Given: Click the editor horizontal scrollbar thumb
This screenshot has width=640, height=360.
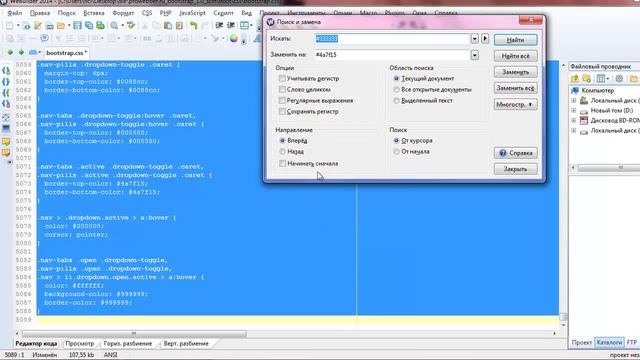Looking at the screenshot, I should (134, 333).
